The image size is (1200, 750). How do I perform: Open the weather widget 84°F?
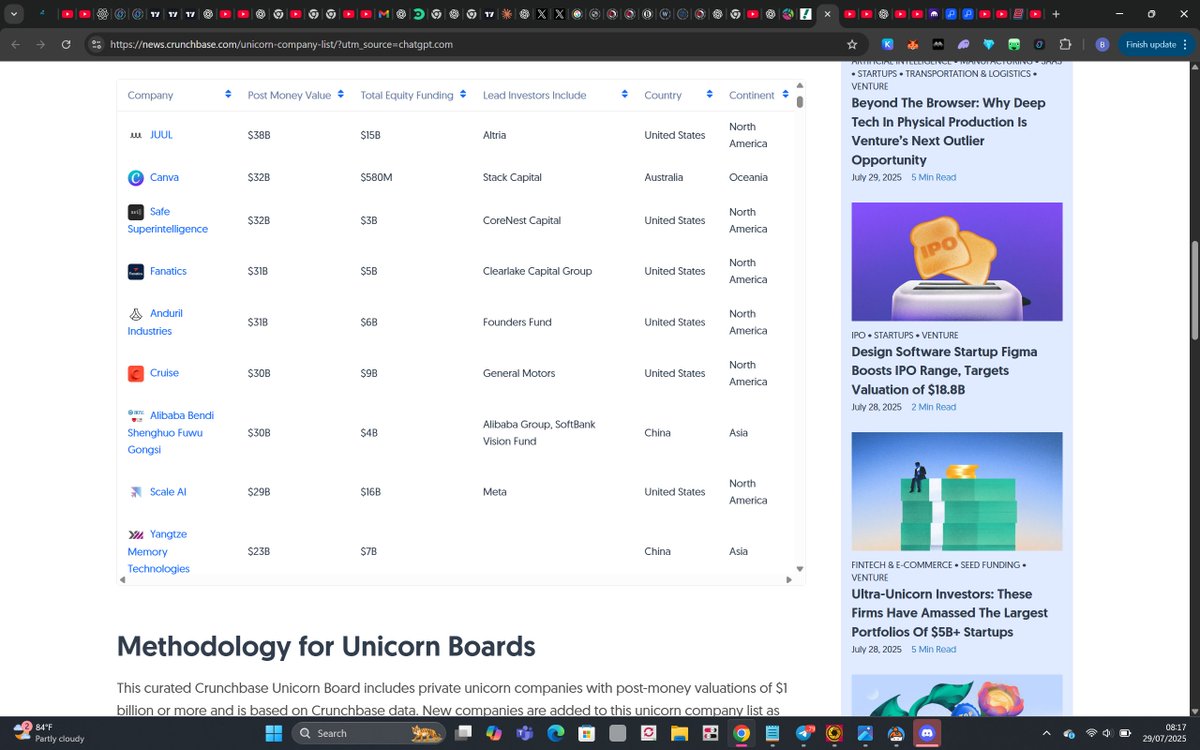point(50,733)
